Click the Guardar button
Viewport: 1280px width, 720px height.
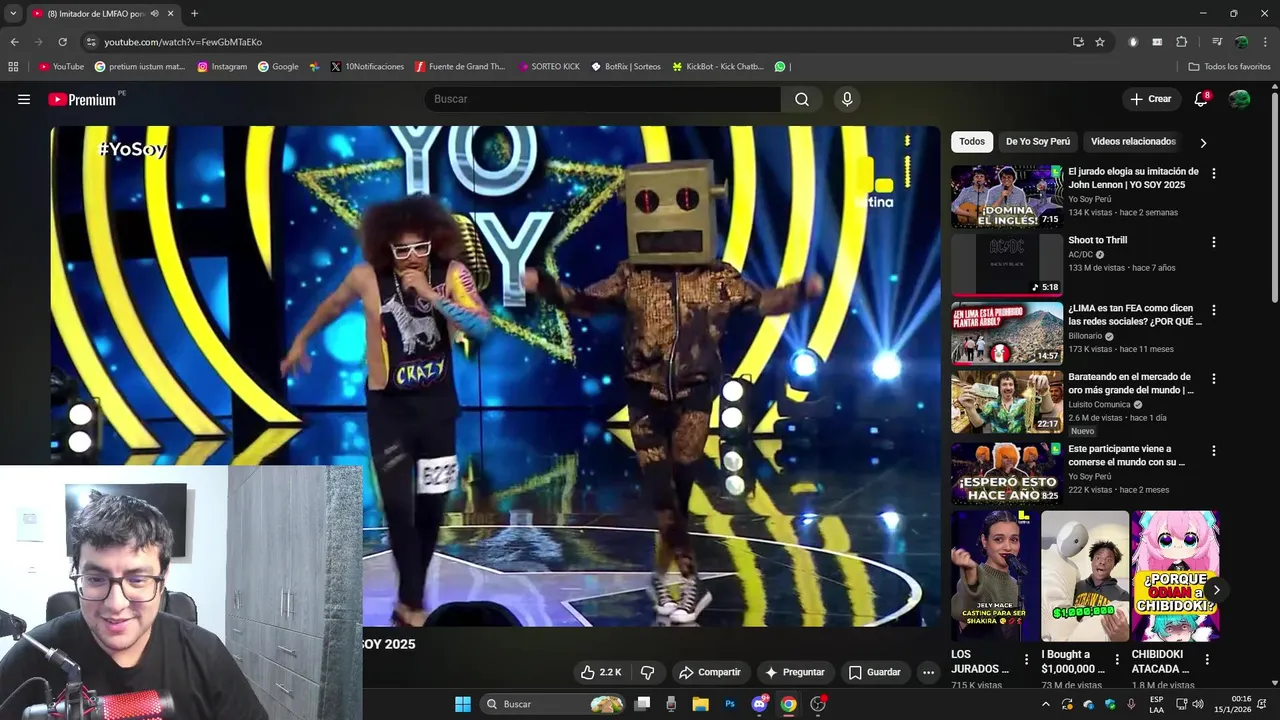pos(875,672)
